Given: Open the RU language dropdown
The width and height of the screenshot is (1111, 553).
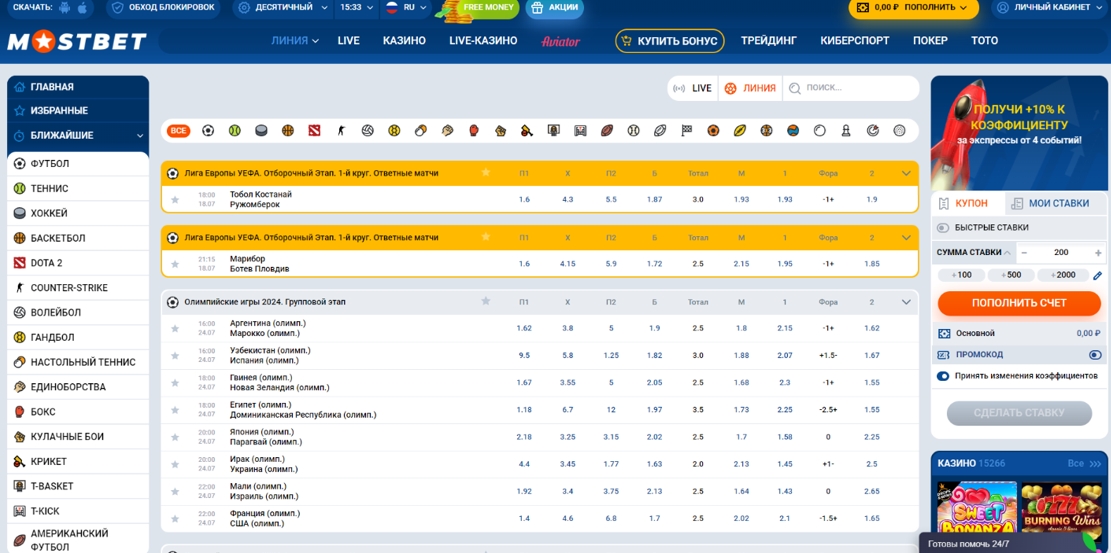Looking at the screenshot, I should tap(406, 8).
